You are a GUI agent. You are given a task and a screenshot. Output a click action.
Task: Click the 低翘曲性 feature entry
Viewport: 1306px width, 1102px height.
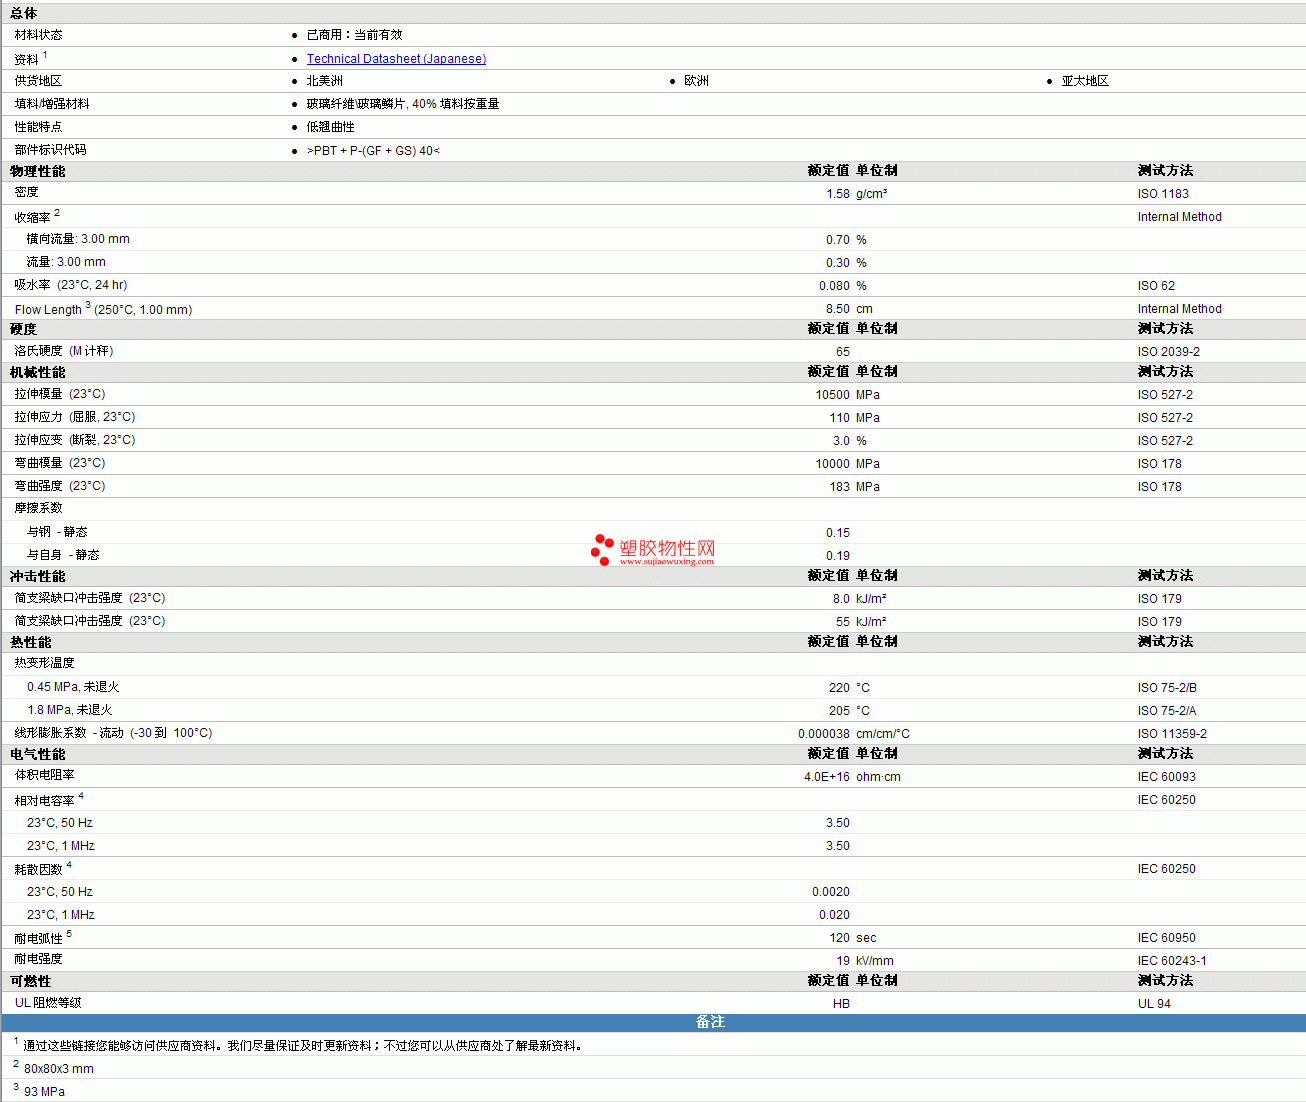click(x=330, y=127)
